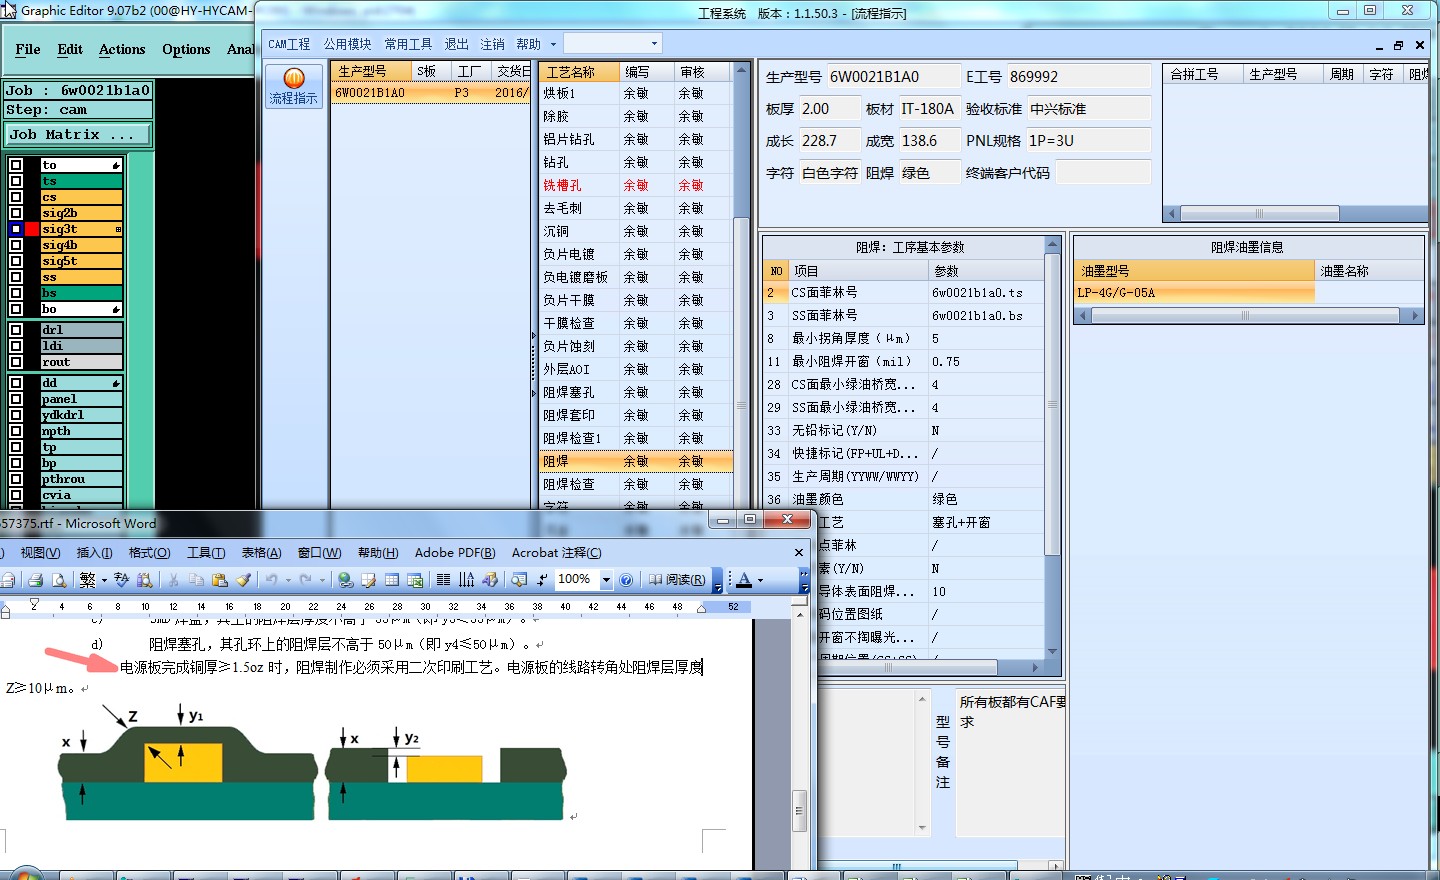Click the 终端客户代码 empty input field
This screenshot has height=880, width=1440.
point(1103,173)
